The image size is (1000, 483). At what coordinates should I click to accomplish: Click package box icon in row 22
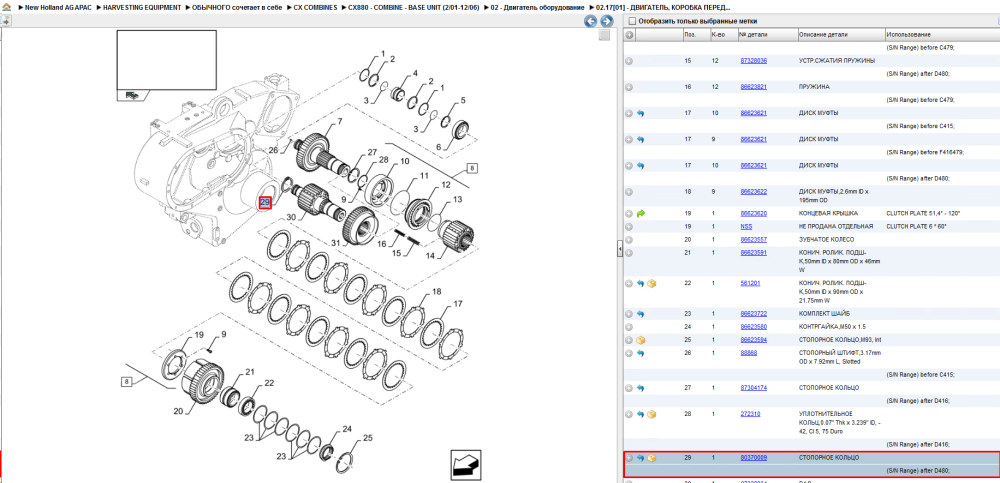pos(652,283)
